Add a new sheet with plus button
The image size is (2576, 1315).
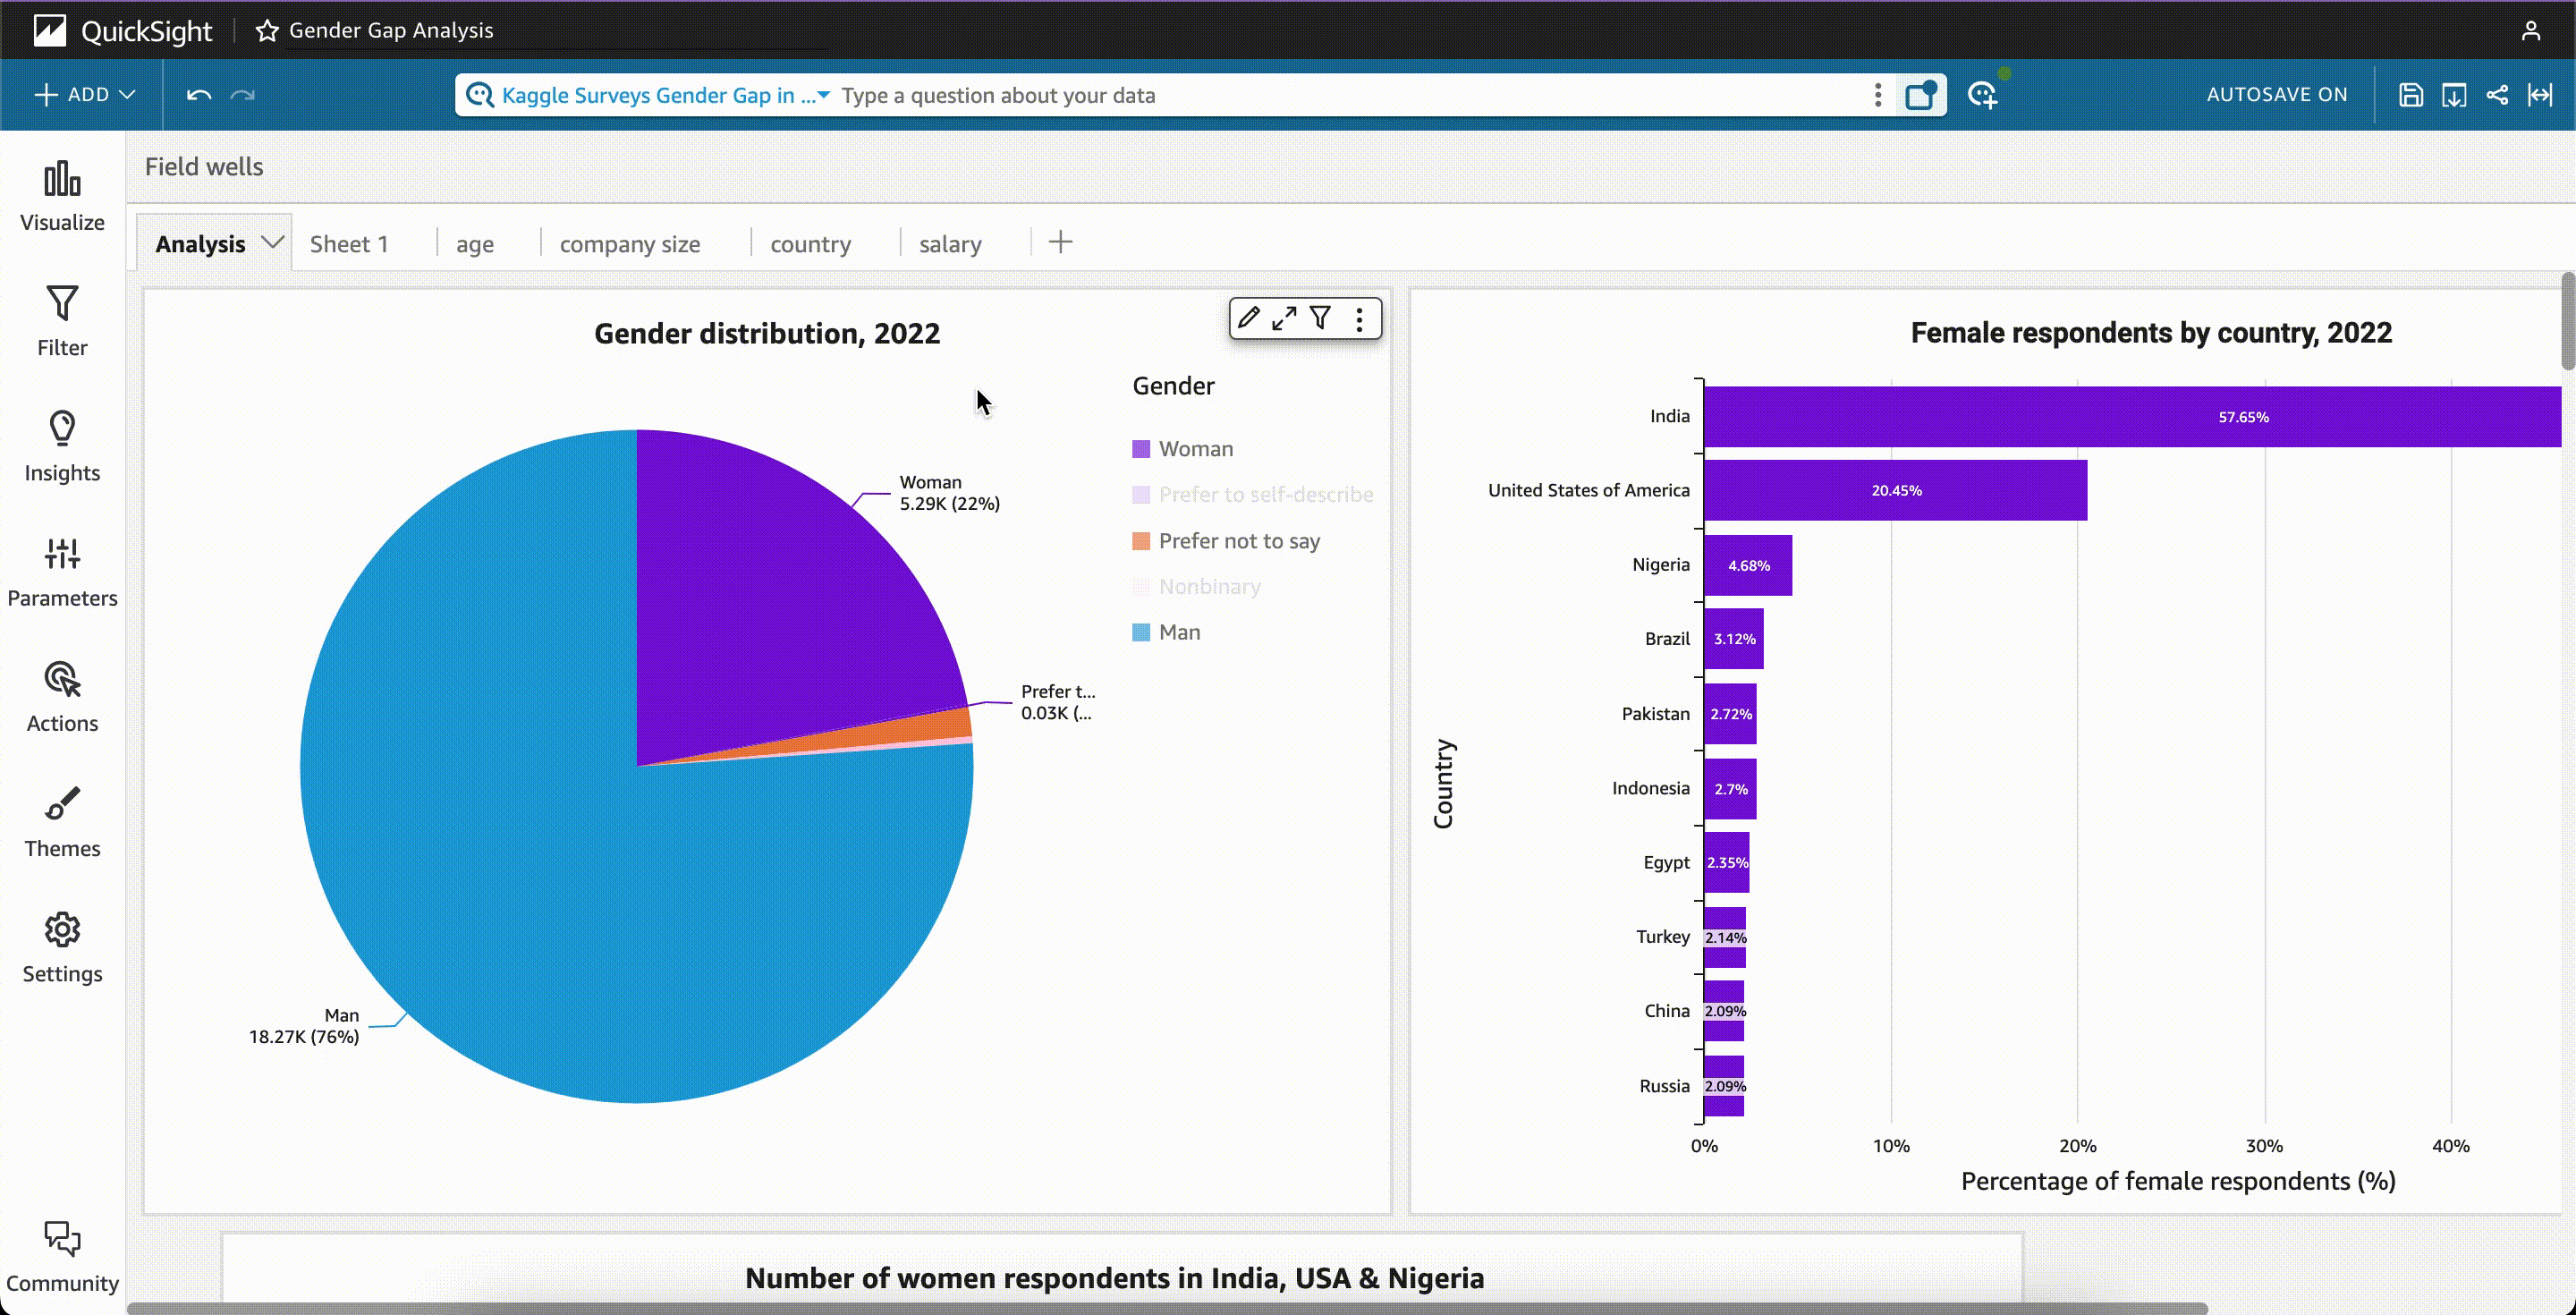[1061, 242]
